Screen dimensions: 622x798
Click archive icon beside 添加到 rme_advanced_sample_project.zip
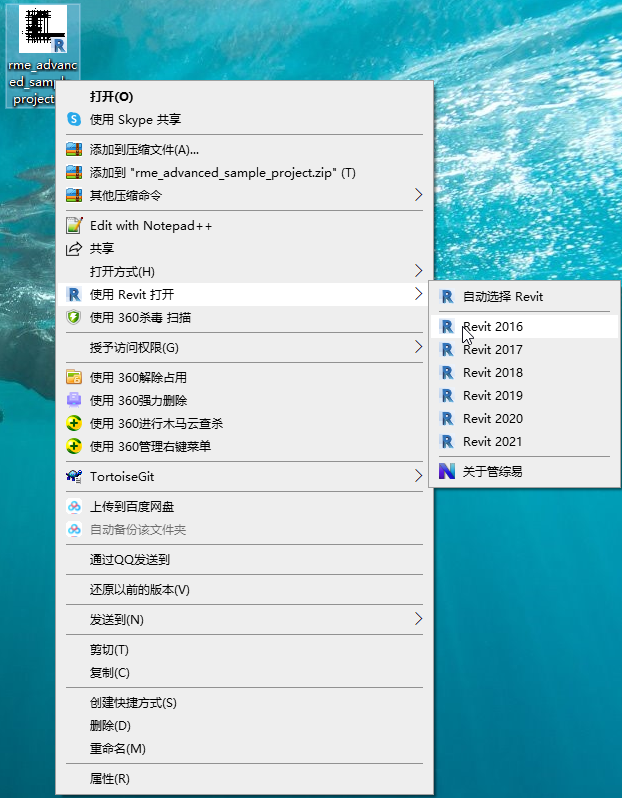pyautogui.click(x=74, y=172)
